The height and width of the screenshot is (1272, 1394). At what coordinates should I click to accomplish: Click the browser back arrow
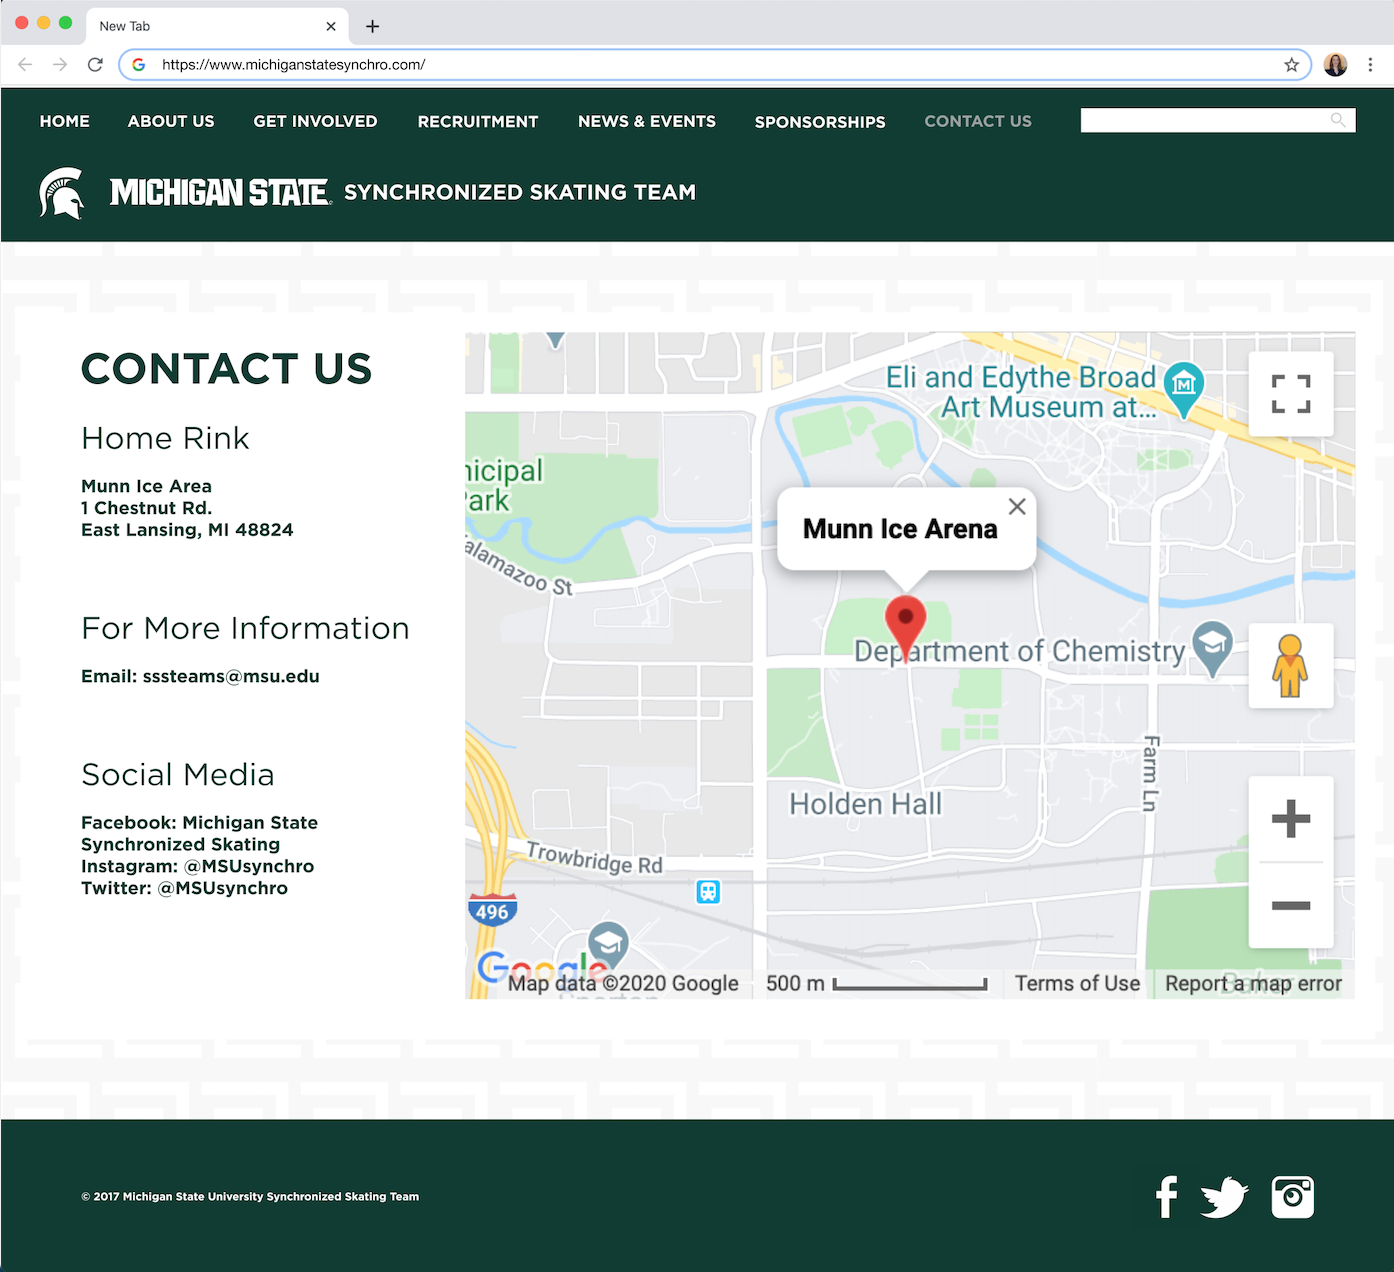(26, 64)
